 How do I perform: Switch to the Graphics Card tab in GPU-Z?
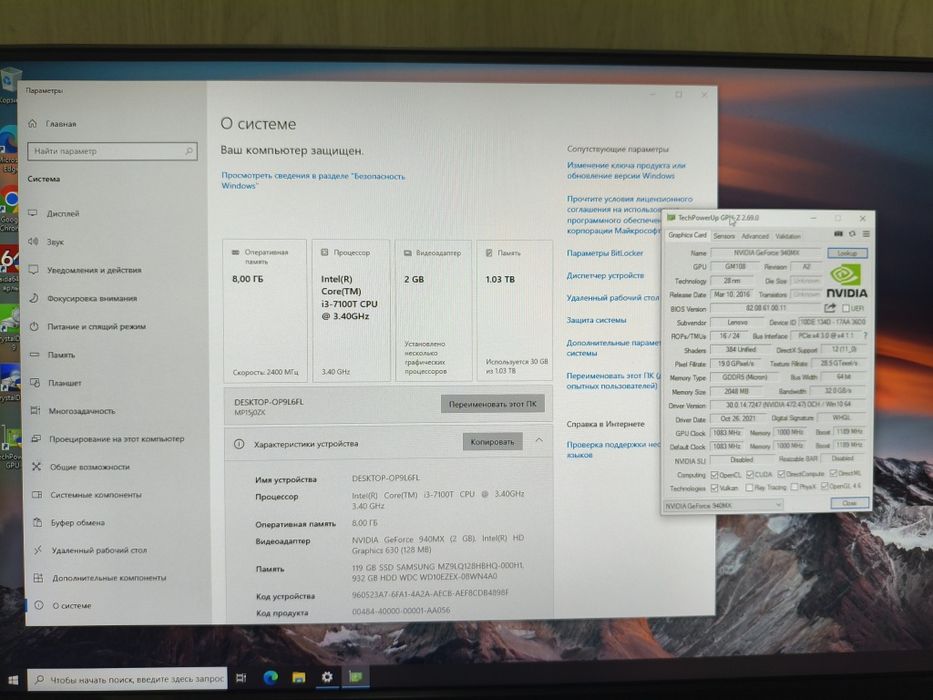(x=687, y=235)
